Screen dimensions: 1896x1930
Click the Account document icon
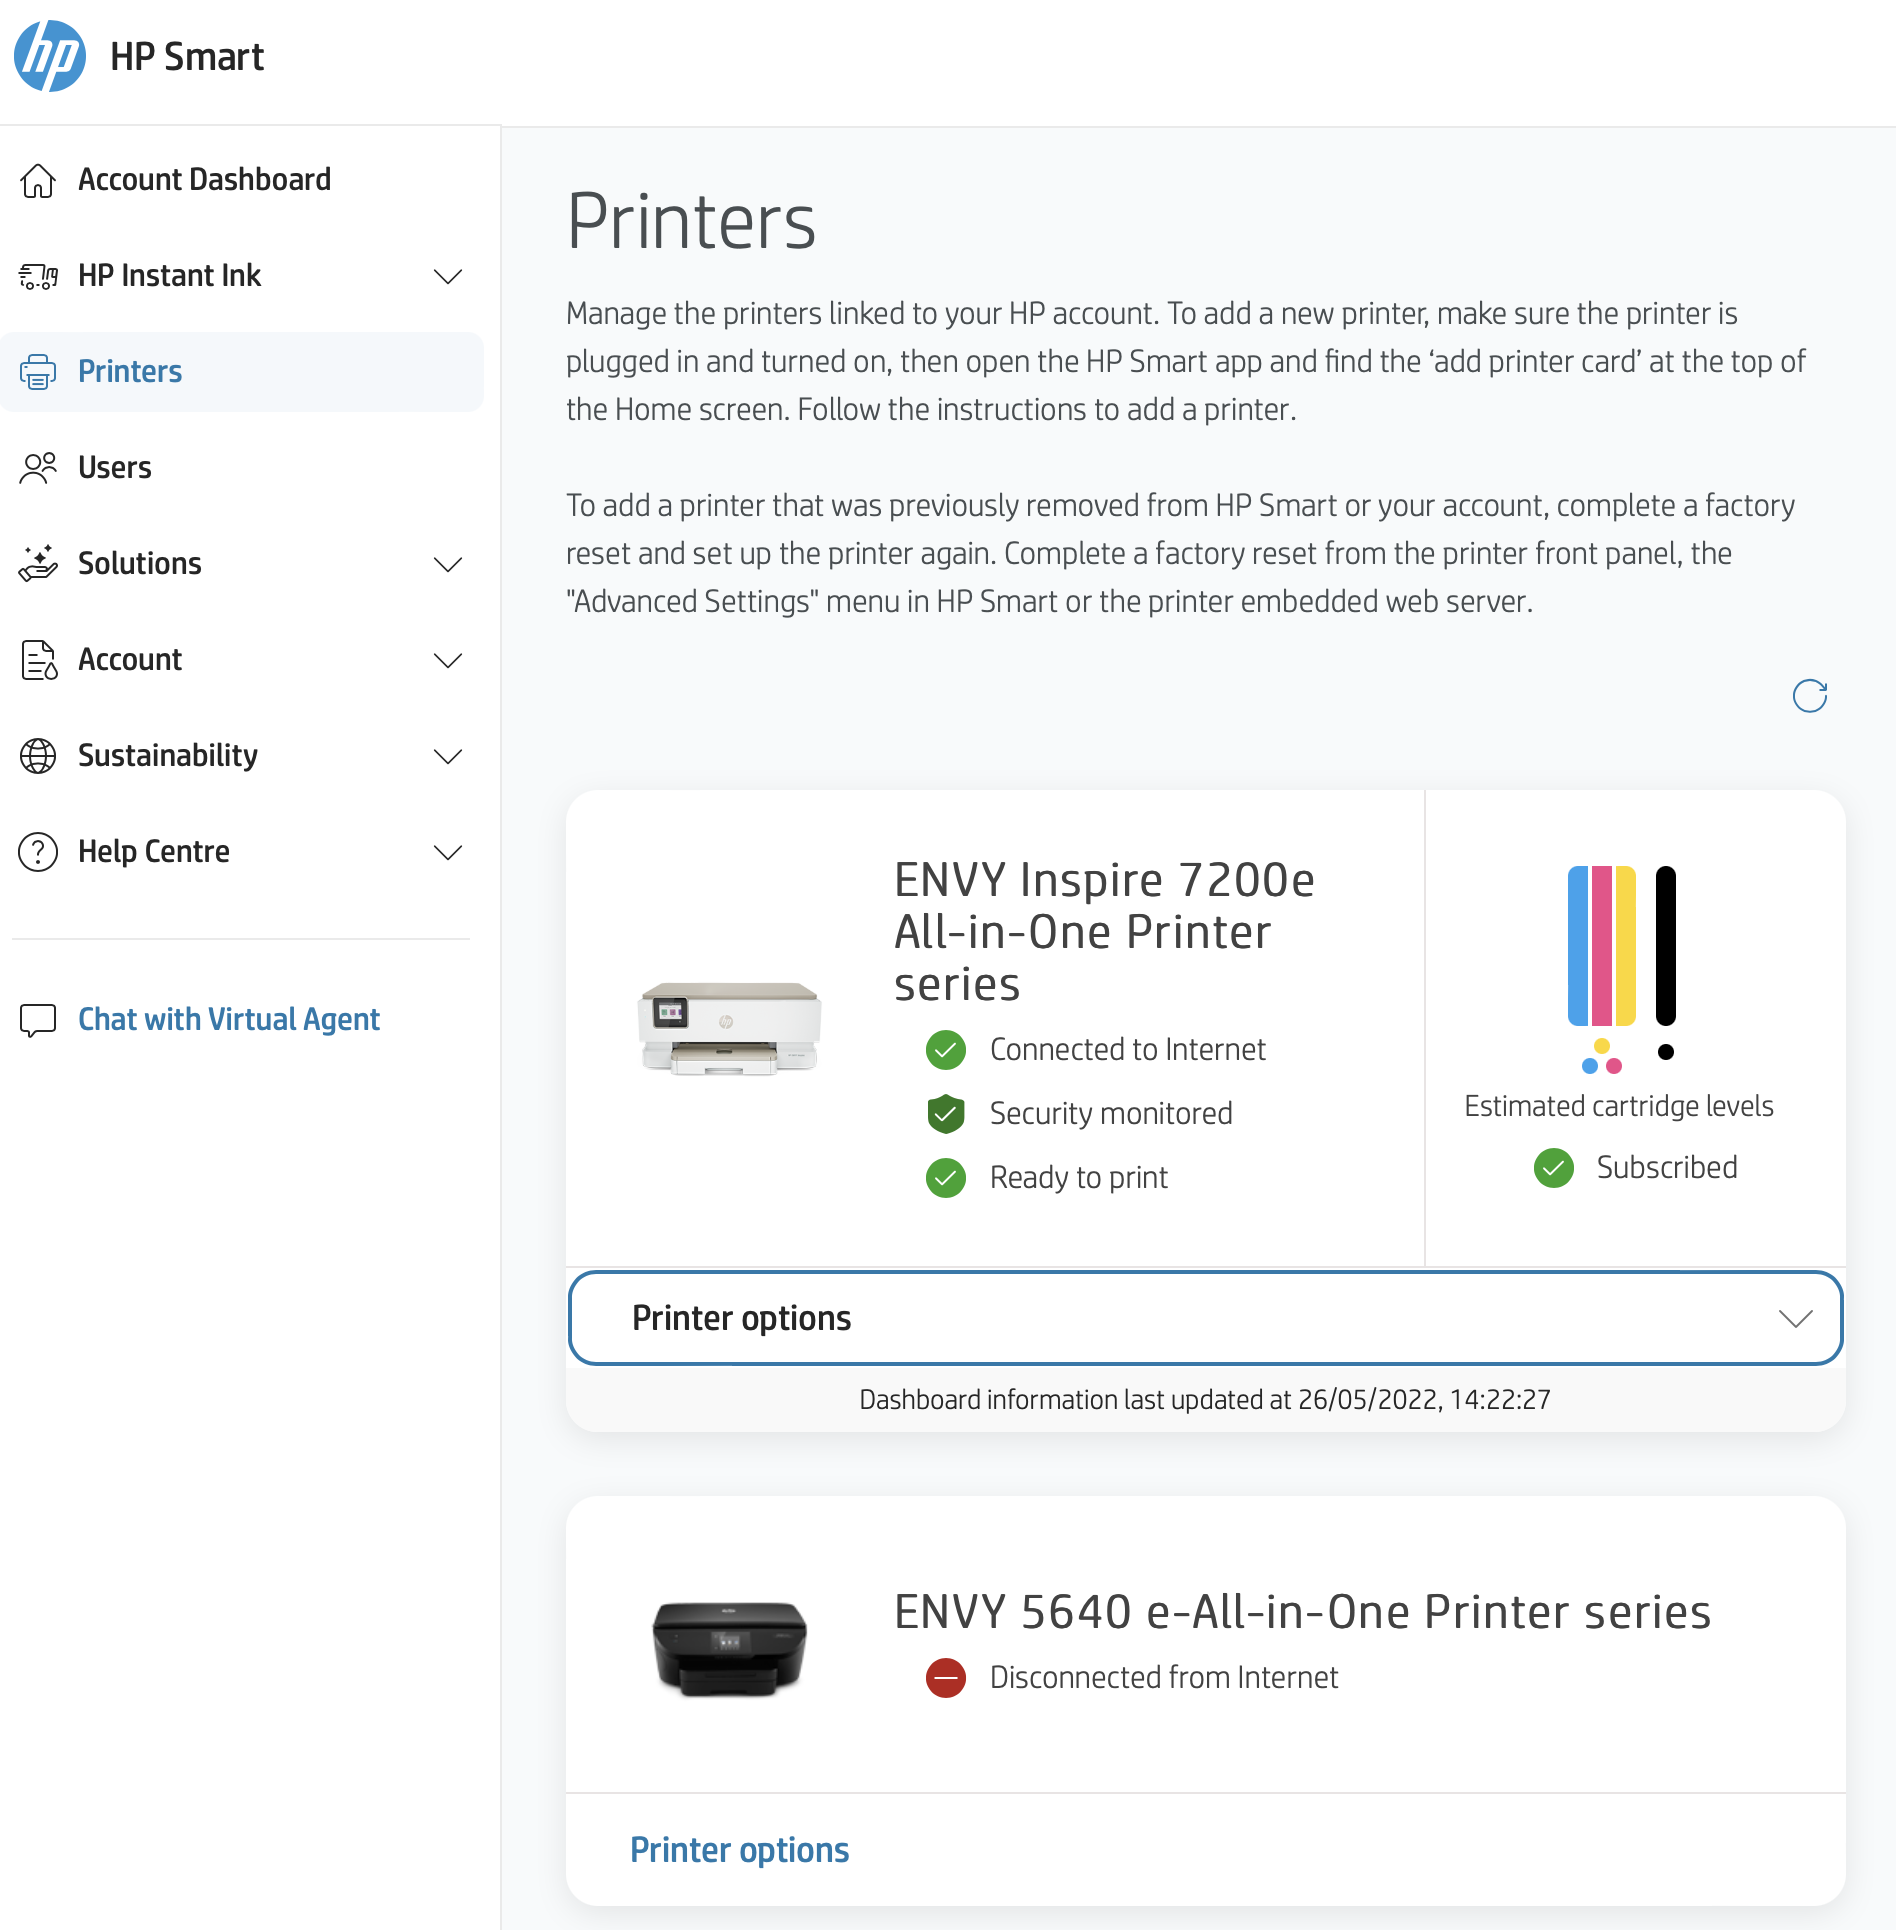pos(38,660)
